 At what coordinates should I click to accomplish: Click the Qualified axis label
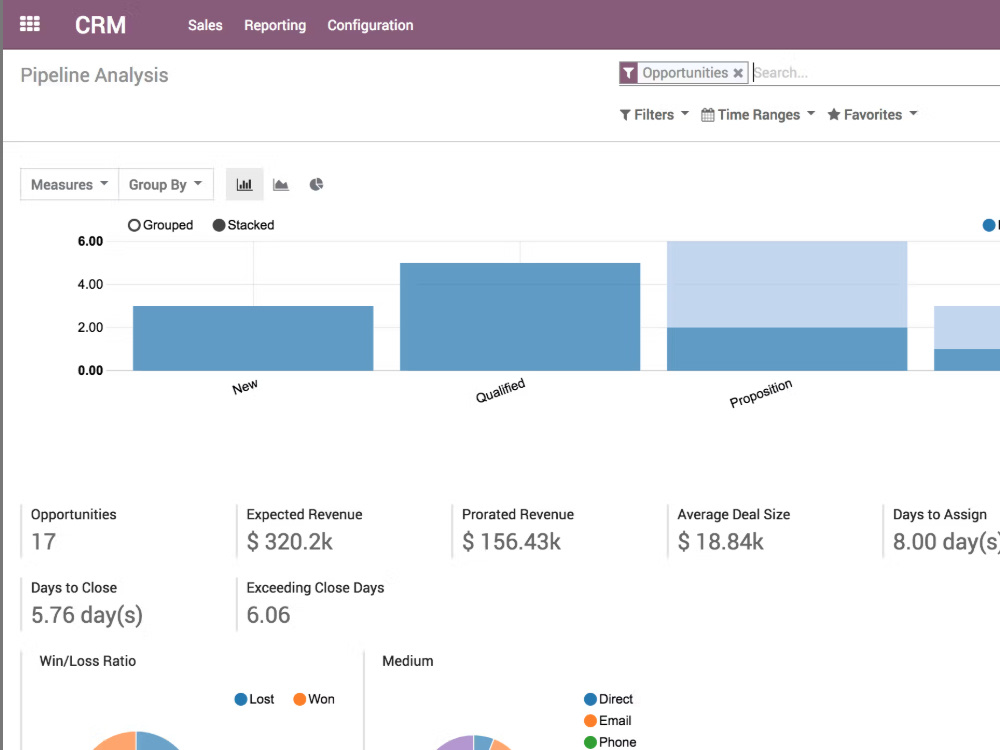tap(500, 390)
